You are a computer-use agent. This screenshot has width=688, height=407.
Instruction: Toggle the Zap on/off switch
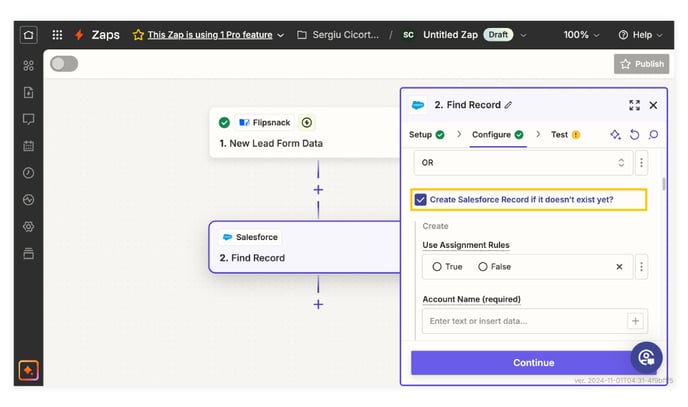(x=64, y=64)
